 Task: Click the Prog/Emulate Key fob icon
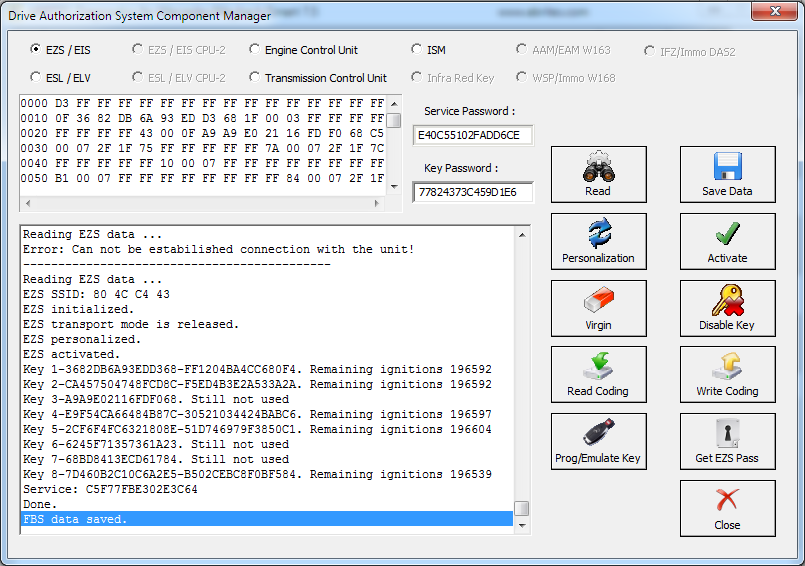599,432
